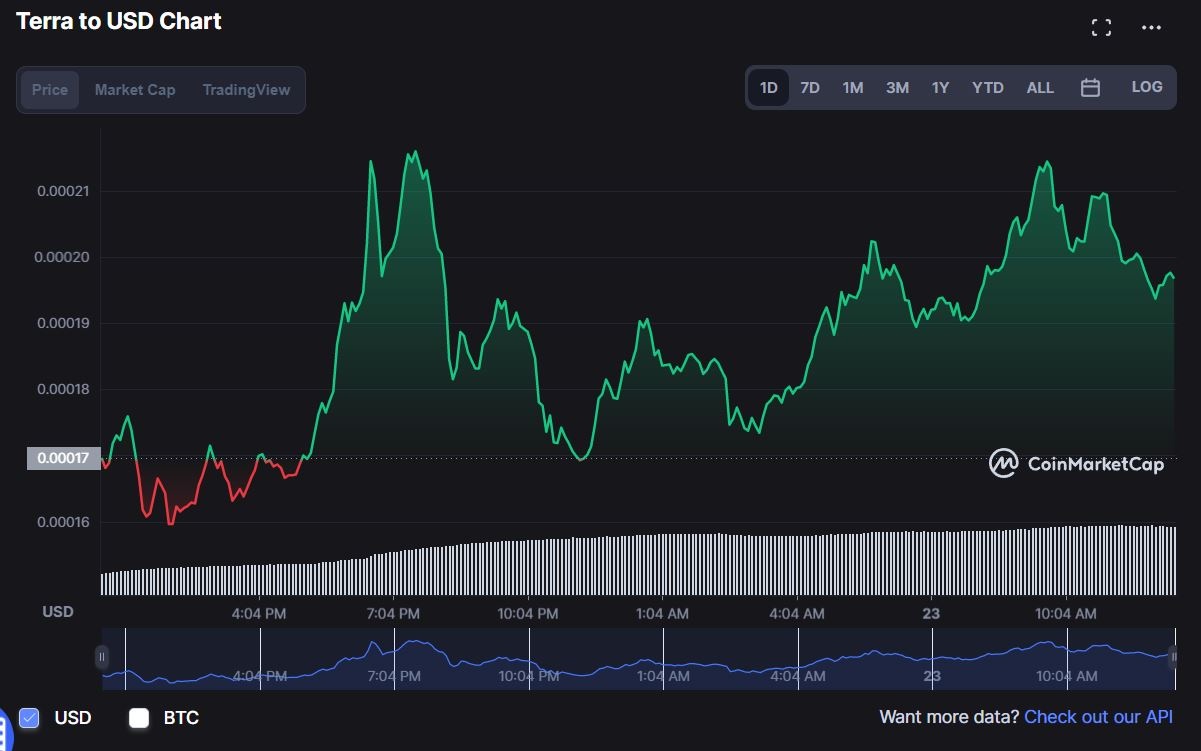The image size is (1201, 751).
Task: Click the right range slider handle
Action: tap(1174, 657)
